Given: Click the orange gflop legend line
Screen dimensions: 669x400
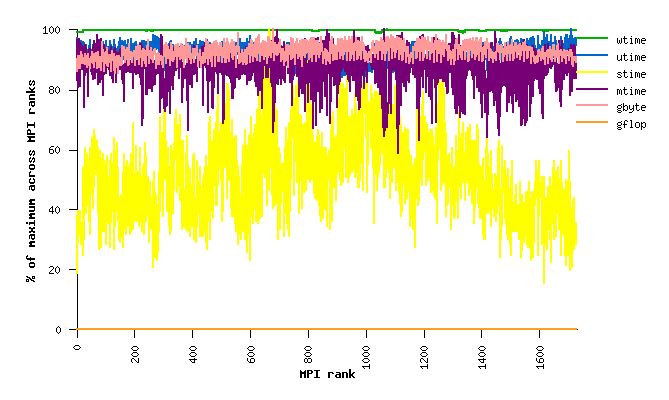Looking at the screenshot, I should pyautogui.click(x=592, y=122).
